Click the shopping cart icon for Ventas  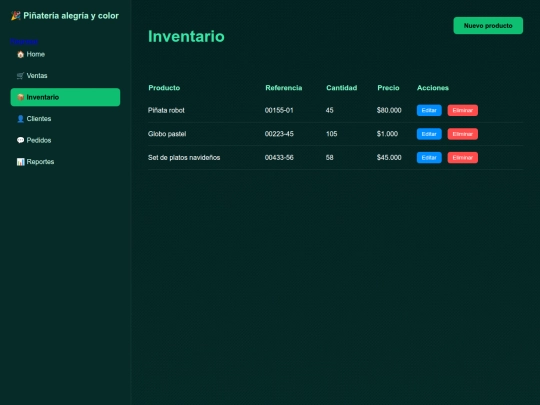[20, 76]
